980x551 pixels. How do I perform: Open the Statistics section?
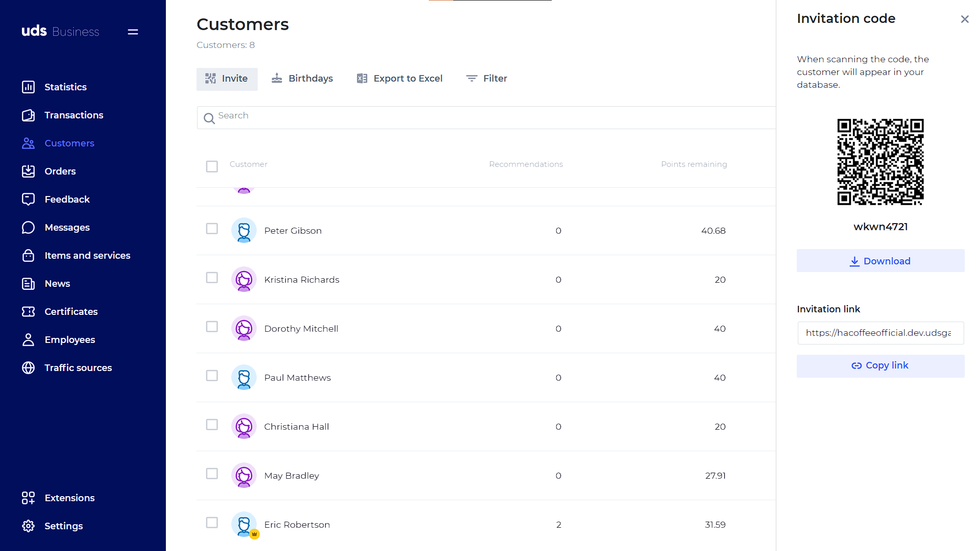[x=66, y=87]
